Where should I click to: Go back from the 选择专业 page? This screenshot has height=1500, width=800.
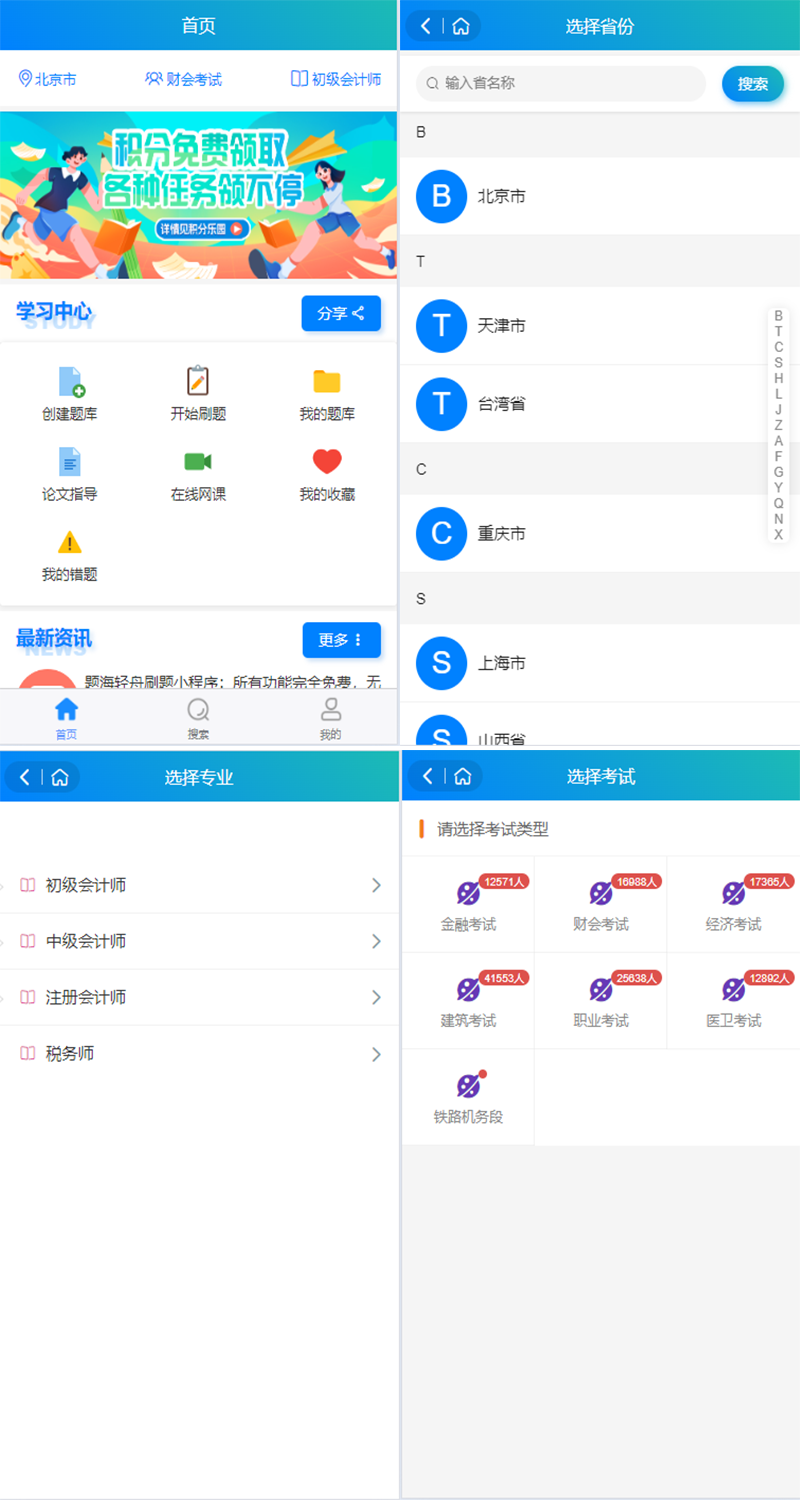point(25,777)
